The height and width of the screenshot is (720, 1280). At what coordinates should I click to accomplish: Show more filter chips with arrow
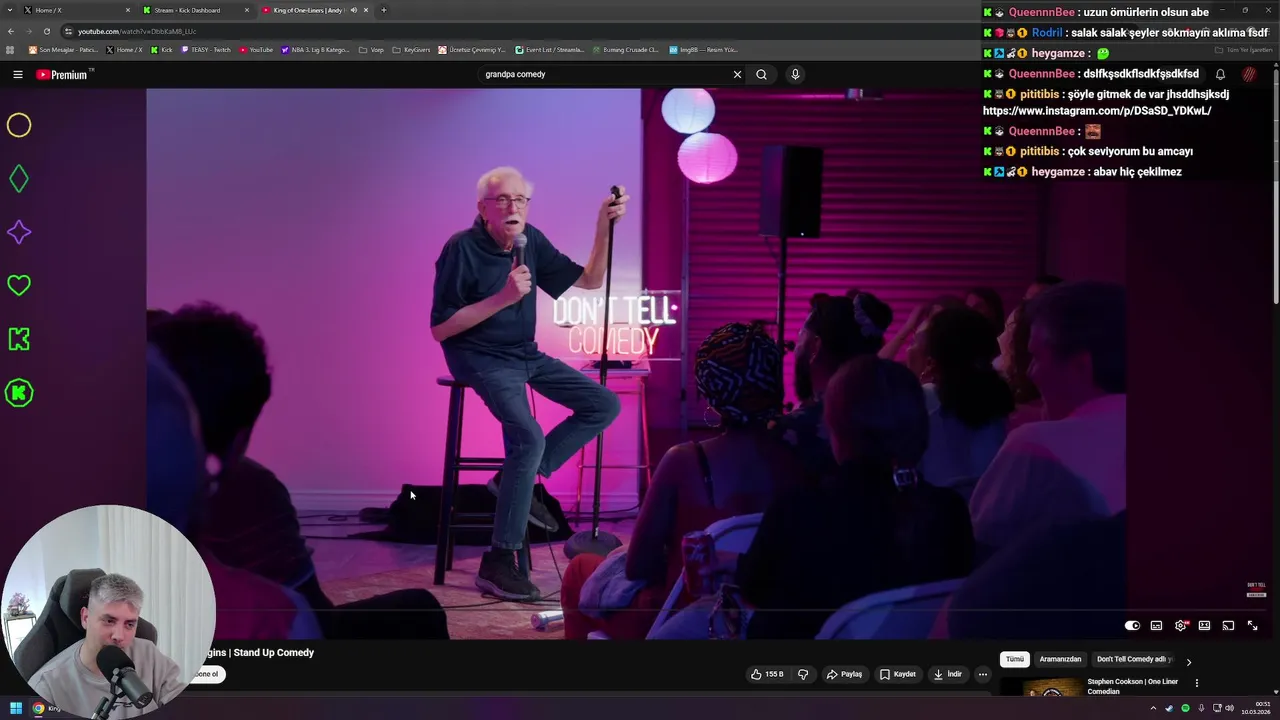[x=1188, y=661]
